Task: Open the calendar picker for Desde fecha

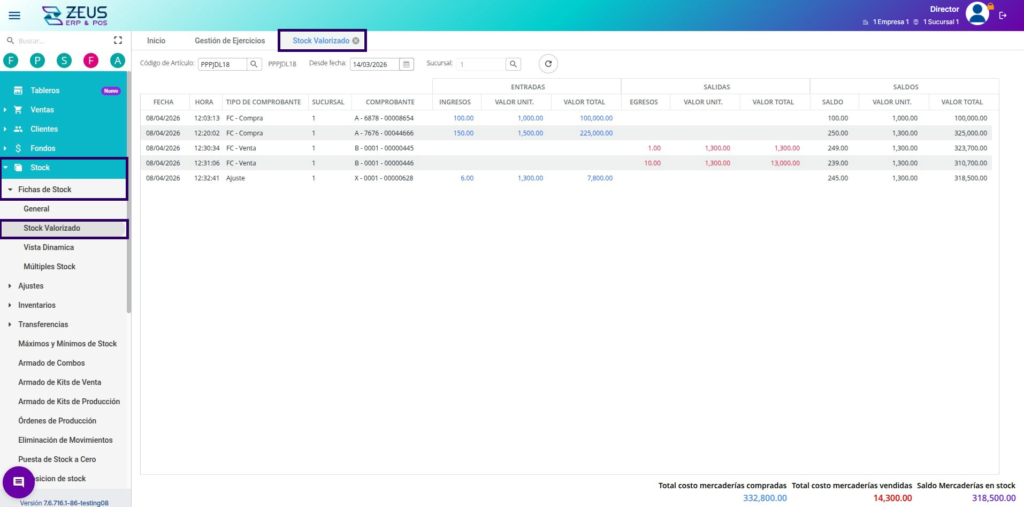Action: [406, 64]
